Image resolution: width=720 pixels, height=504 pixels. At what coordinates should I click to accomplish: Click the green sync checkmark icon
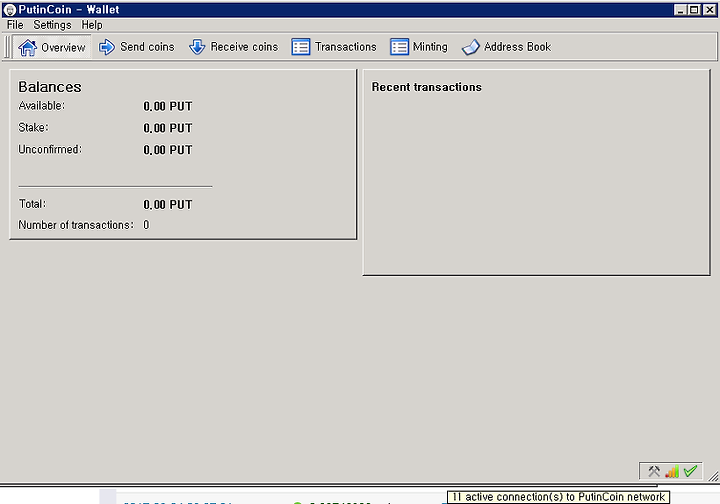point(690,471)
